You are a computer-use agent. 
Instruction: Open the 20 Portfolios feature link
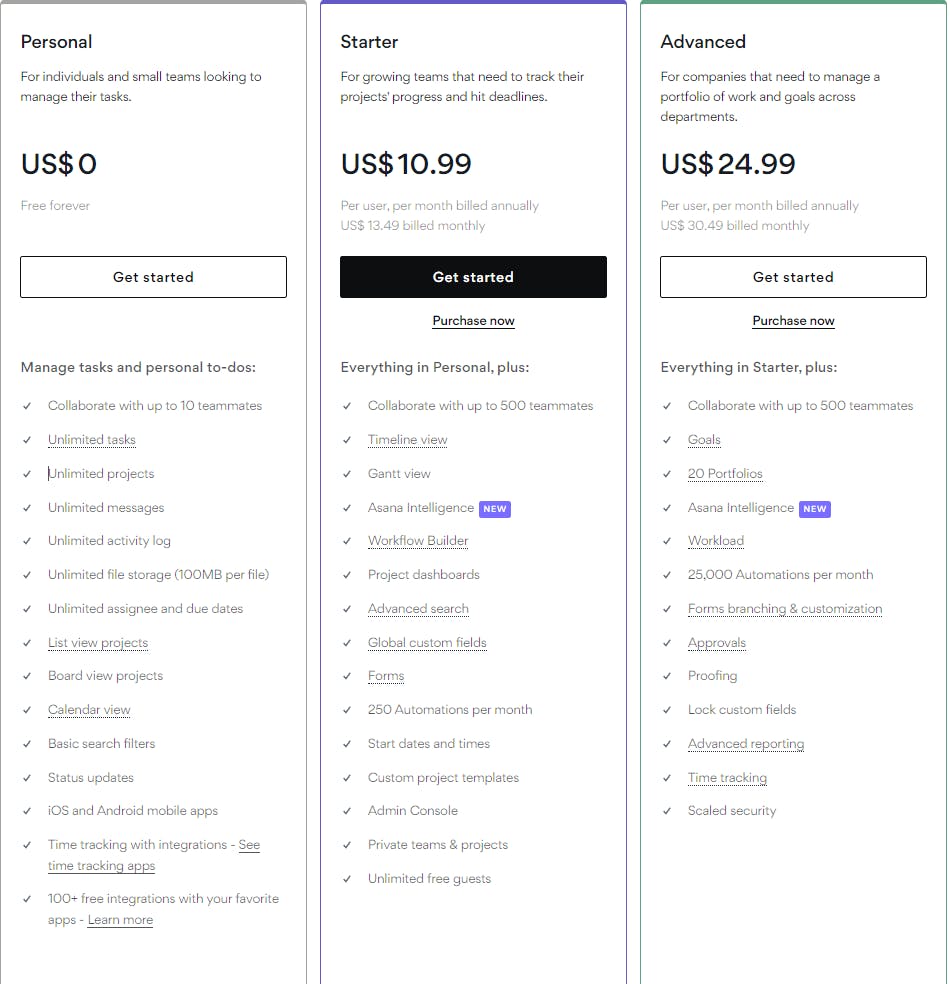(725, 474)
